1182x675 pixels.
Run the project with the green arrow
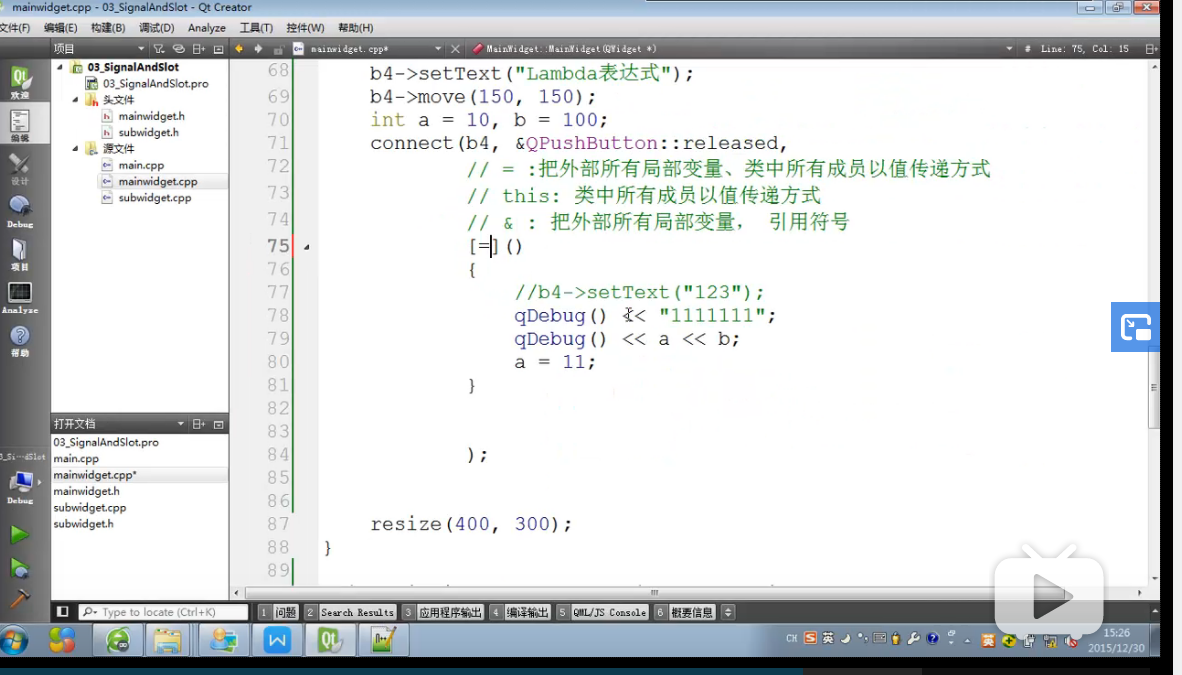tap(20, 535)
